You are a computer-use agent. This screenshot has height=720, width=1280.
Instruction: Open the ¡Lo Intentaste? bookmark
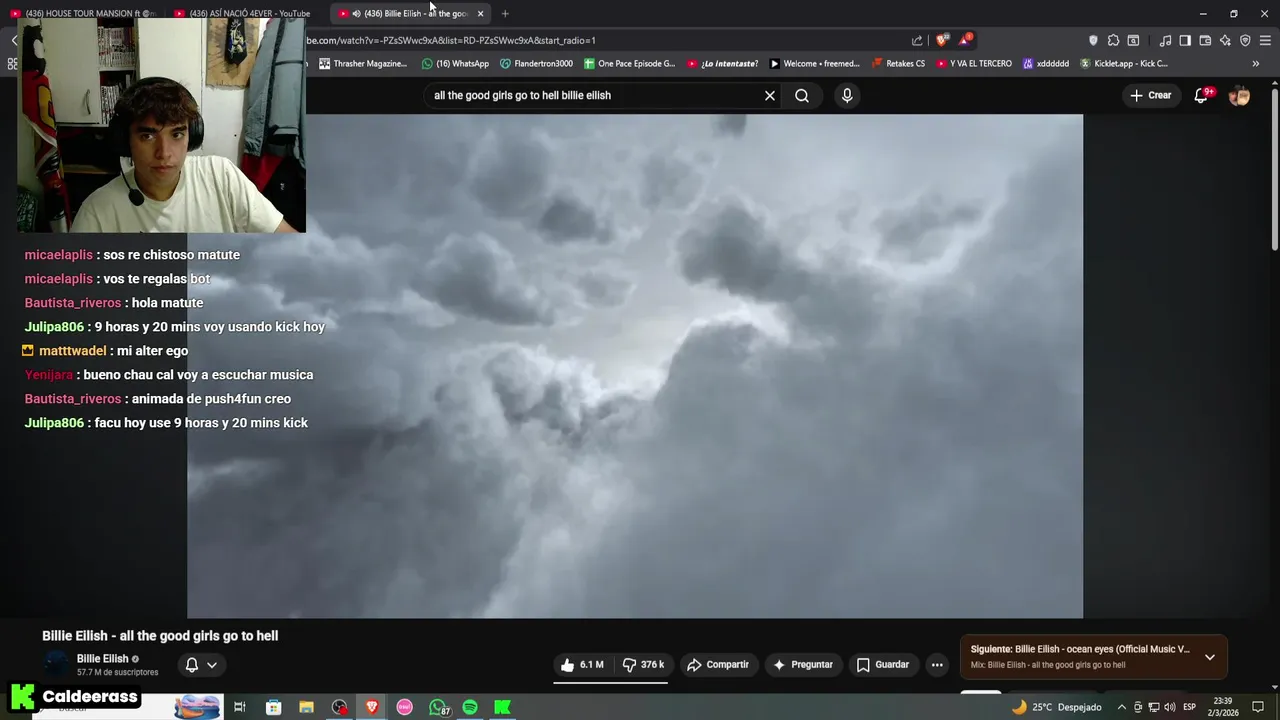click(x=723, y=64)
